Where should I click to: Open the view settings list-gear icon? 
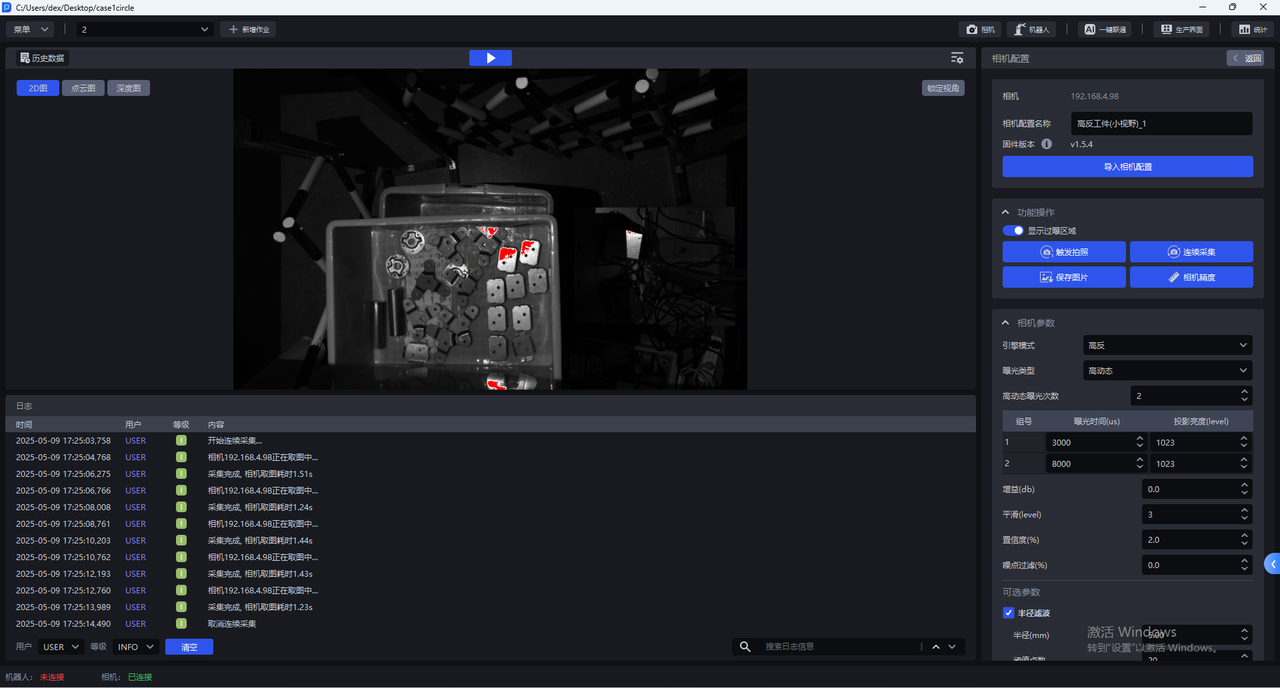tap(957, 58)
